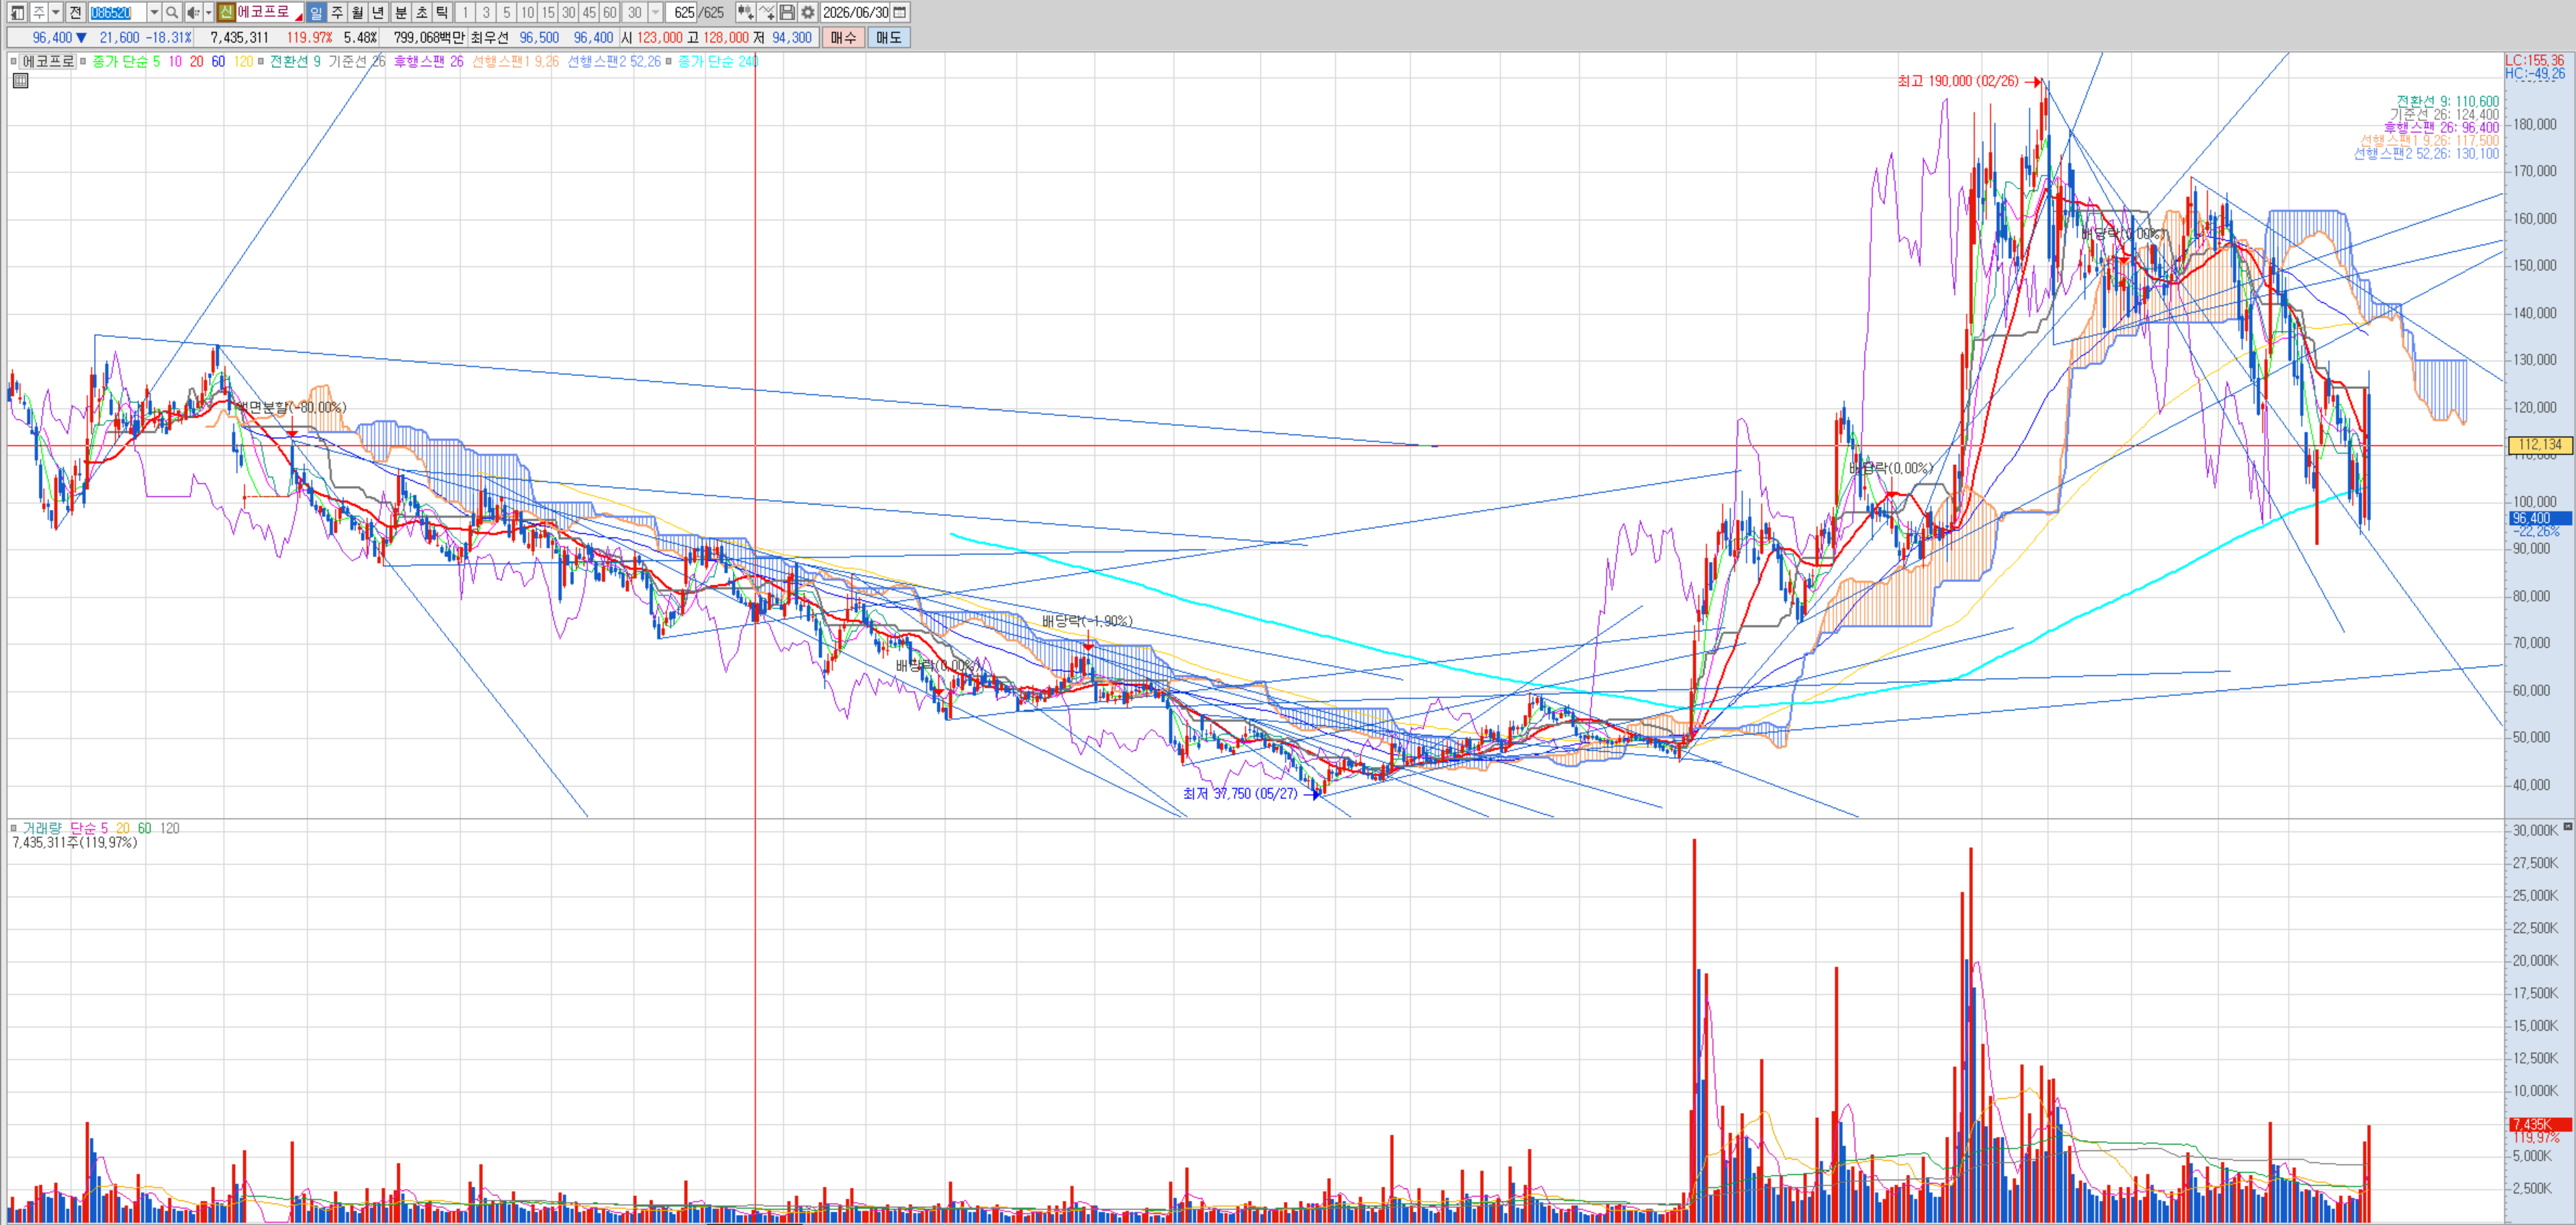Image resolution: width=2576 pixels, height=1225 pixels.
Task: Click the 거래량 volume legend label
Action: (x=42, y=828)
